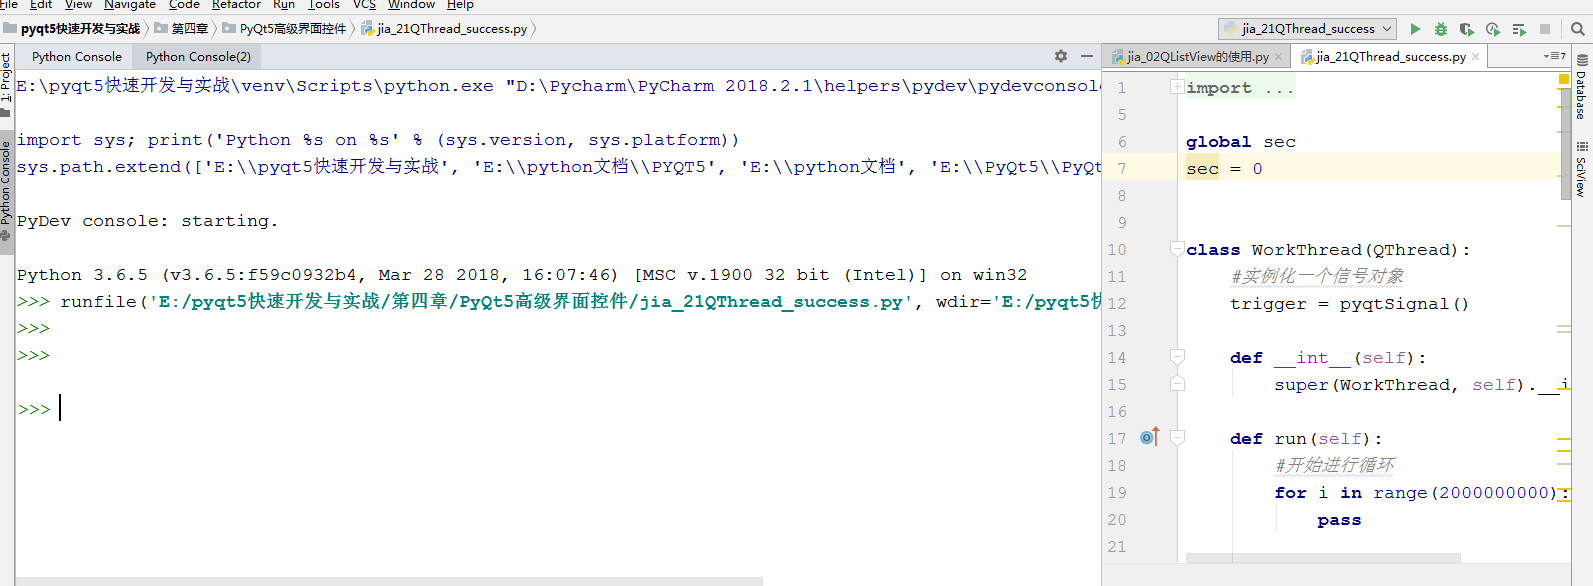Open the Run menu
Screen dimensions: 1593x586
[284, 5]
